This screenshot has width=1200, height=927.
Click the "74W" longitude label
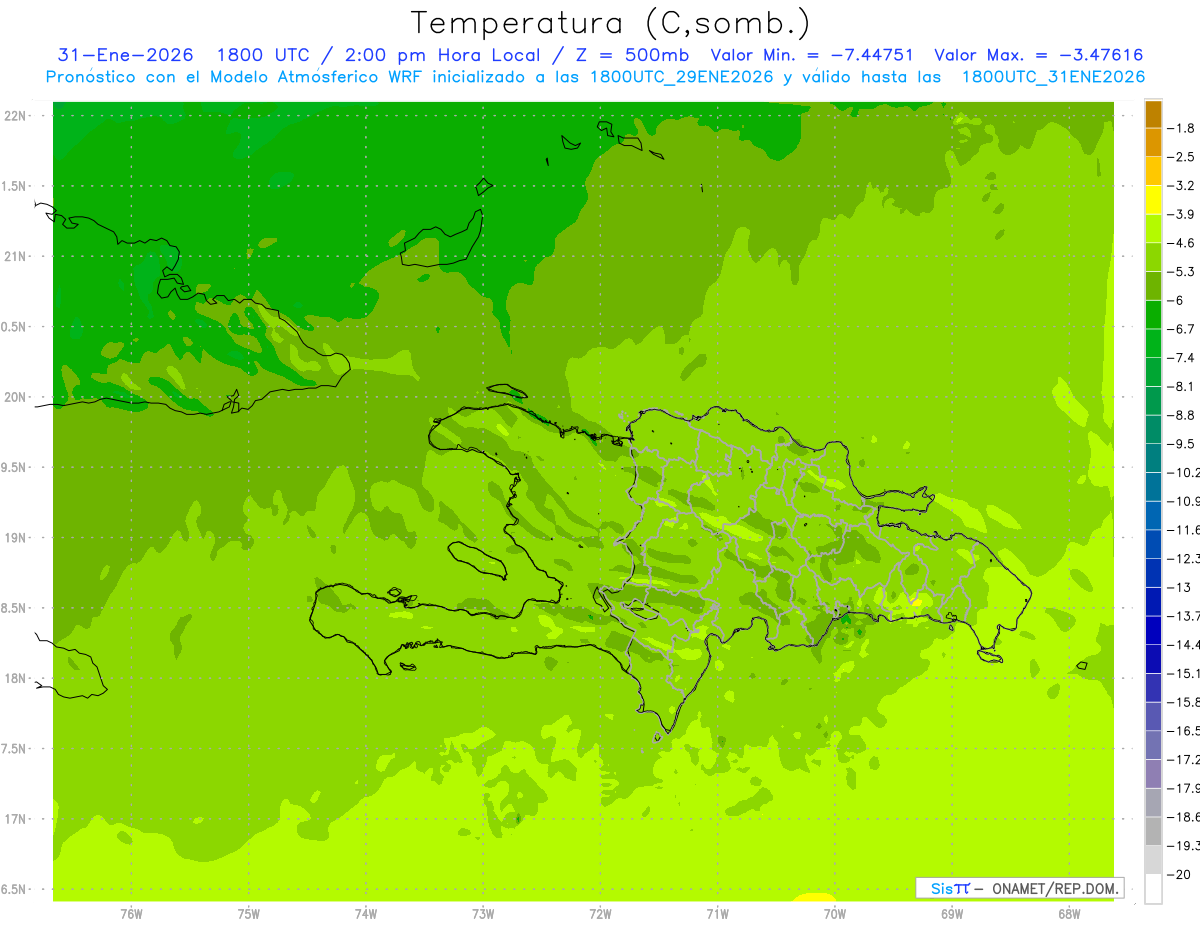pos(366,913)
